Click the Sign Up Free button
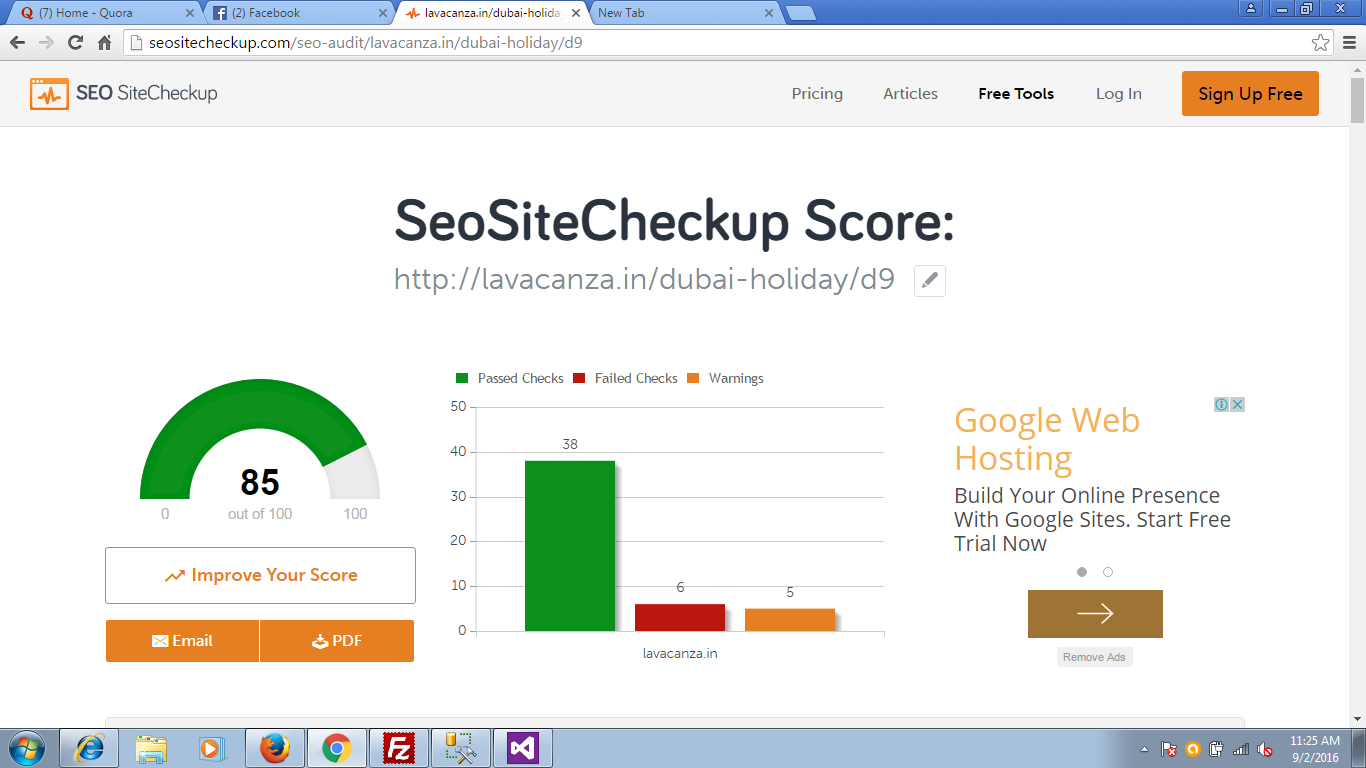The image size is (1366, 768). pyautogui.click(x=1250, y=94)
